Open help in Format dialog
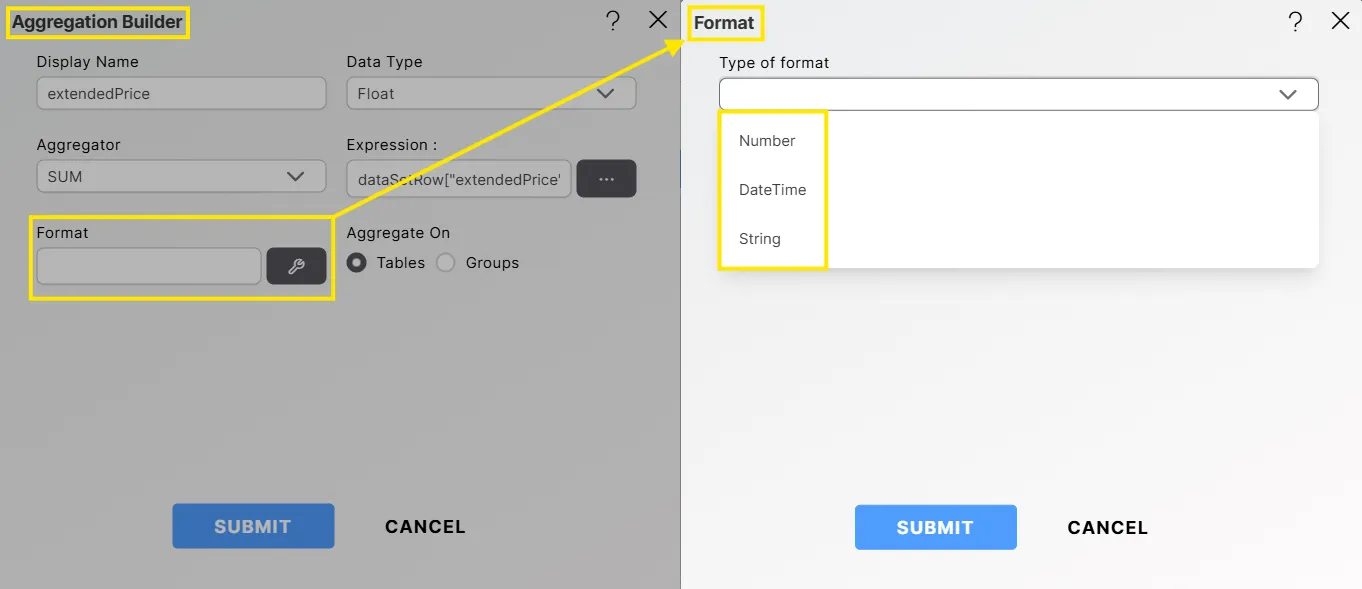Viewport: 1362px width, 589px height. tap(1295, 22)
